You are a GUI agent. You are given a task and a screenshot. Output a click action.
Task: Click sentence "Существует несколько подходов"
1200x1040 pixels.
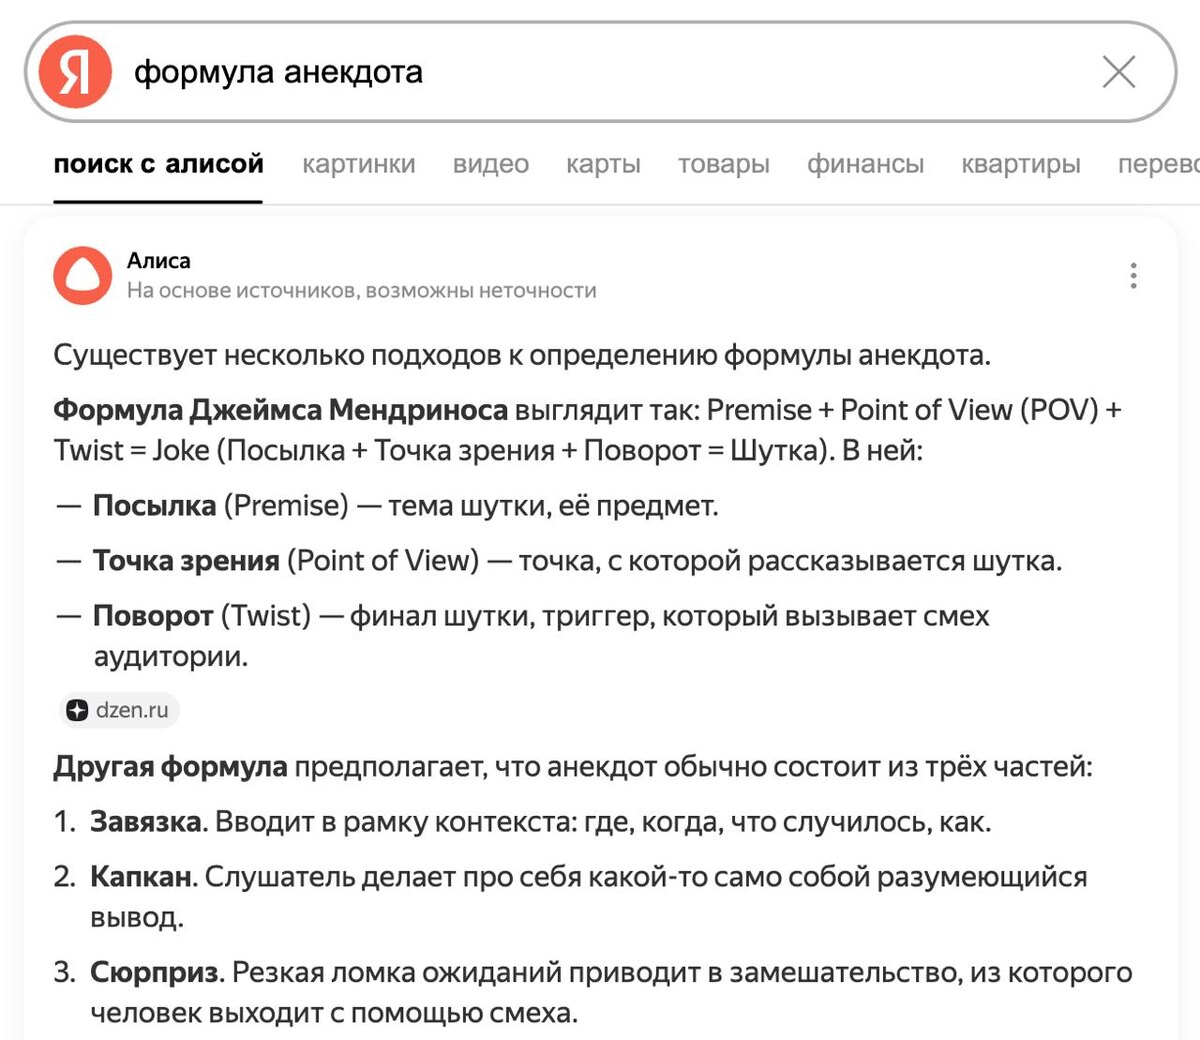coord(522,356)
